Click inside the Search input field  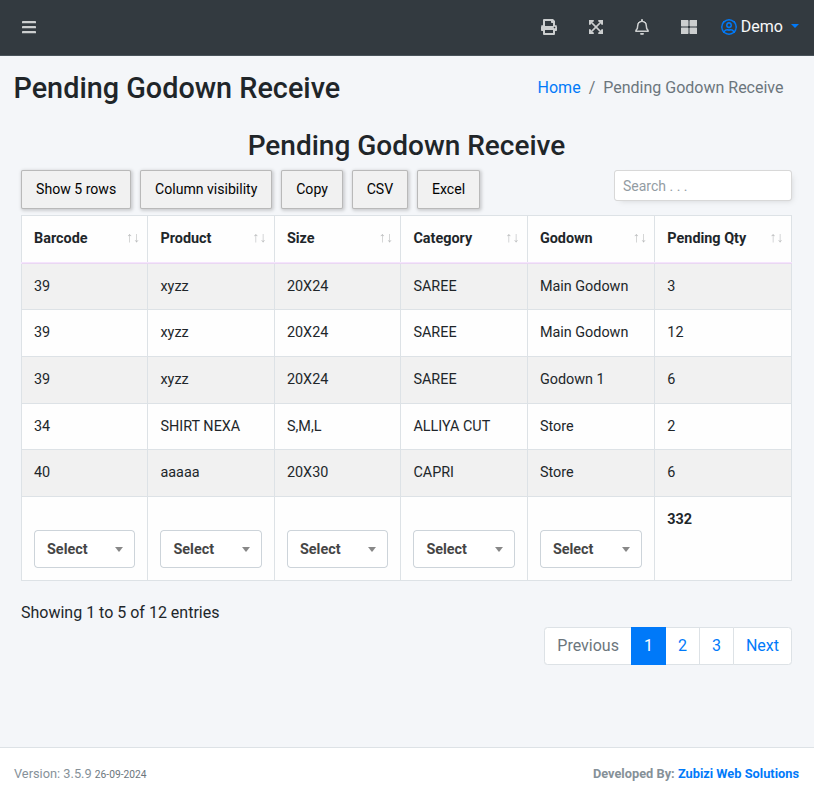tap(702, 186)
